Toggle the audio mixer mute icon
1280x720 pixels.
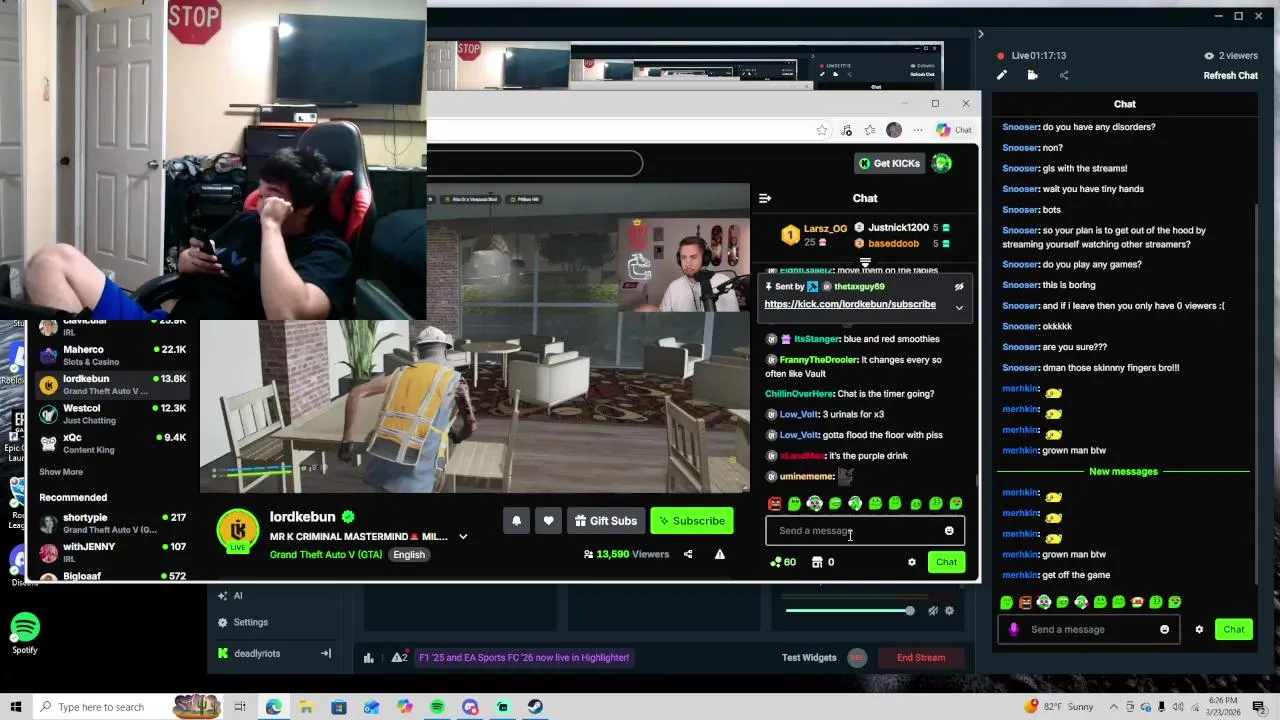coord(932,610)
